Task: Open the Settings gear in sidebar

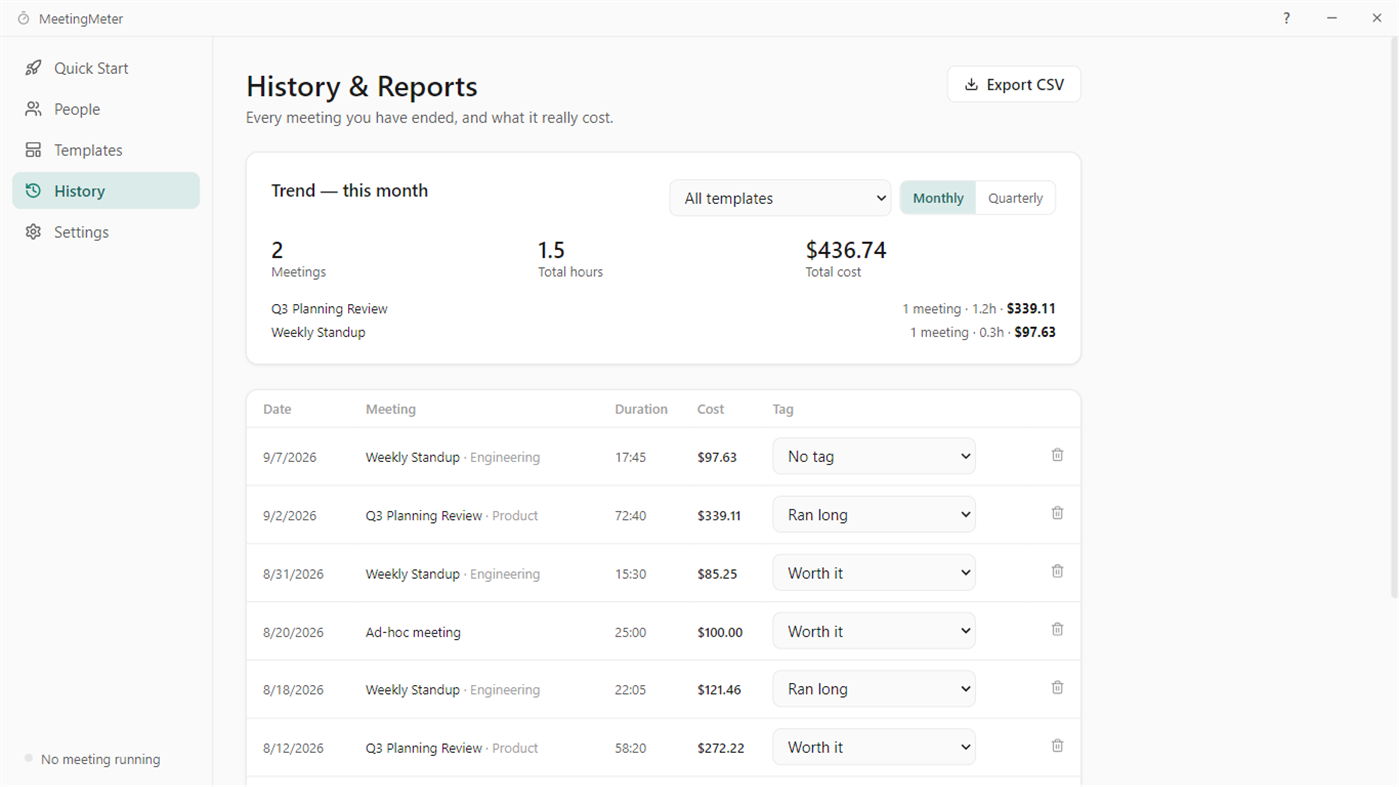Action: 106,232
